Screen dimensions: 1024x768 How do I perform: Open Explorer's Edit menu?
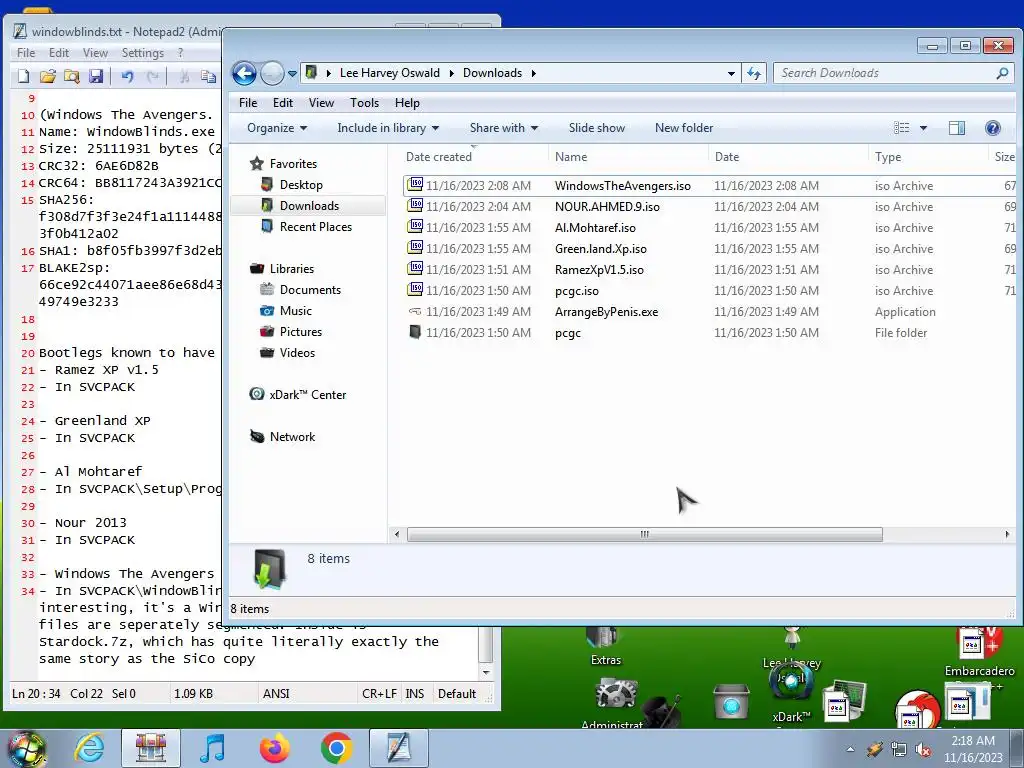pos(283,103)
